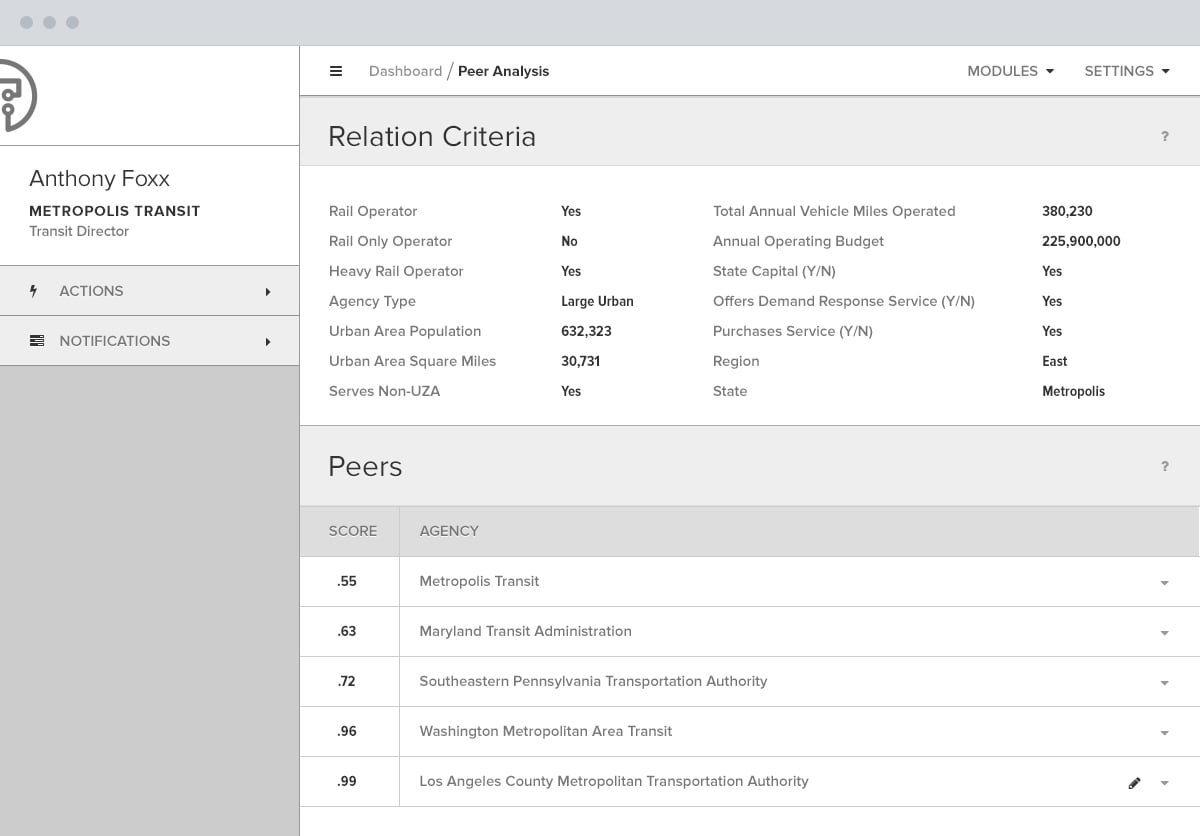The image size is (1200, 836).
Task: Click the Agency Type value Large Urban
Action: point(597,301)
